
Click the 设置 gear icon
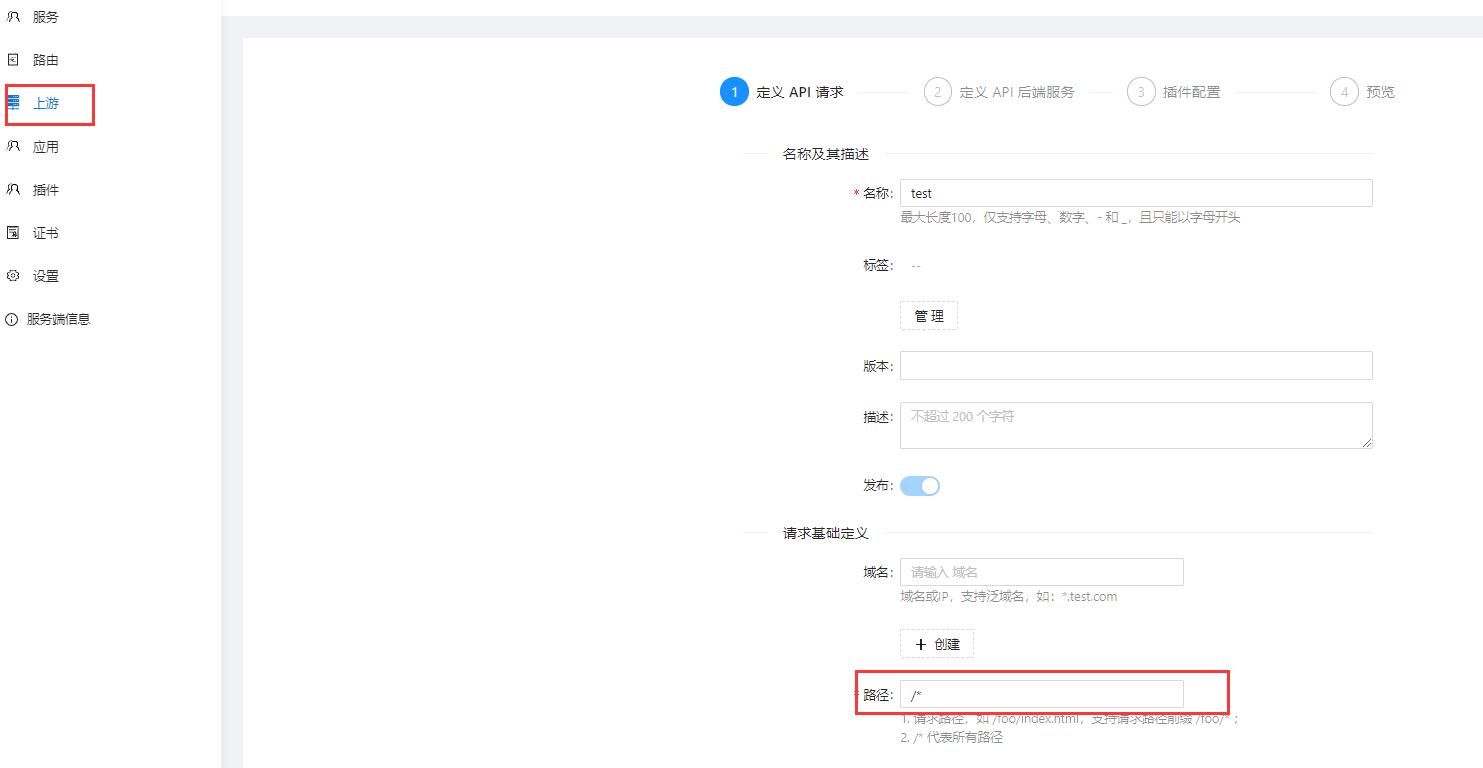[13, 276]
